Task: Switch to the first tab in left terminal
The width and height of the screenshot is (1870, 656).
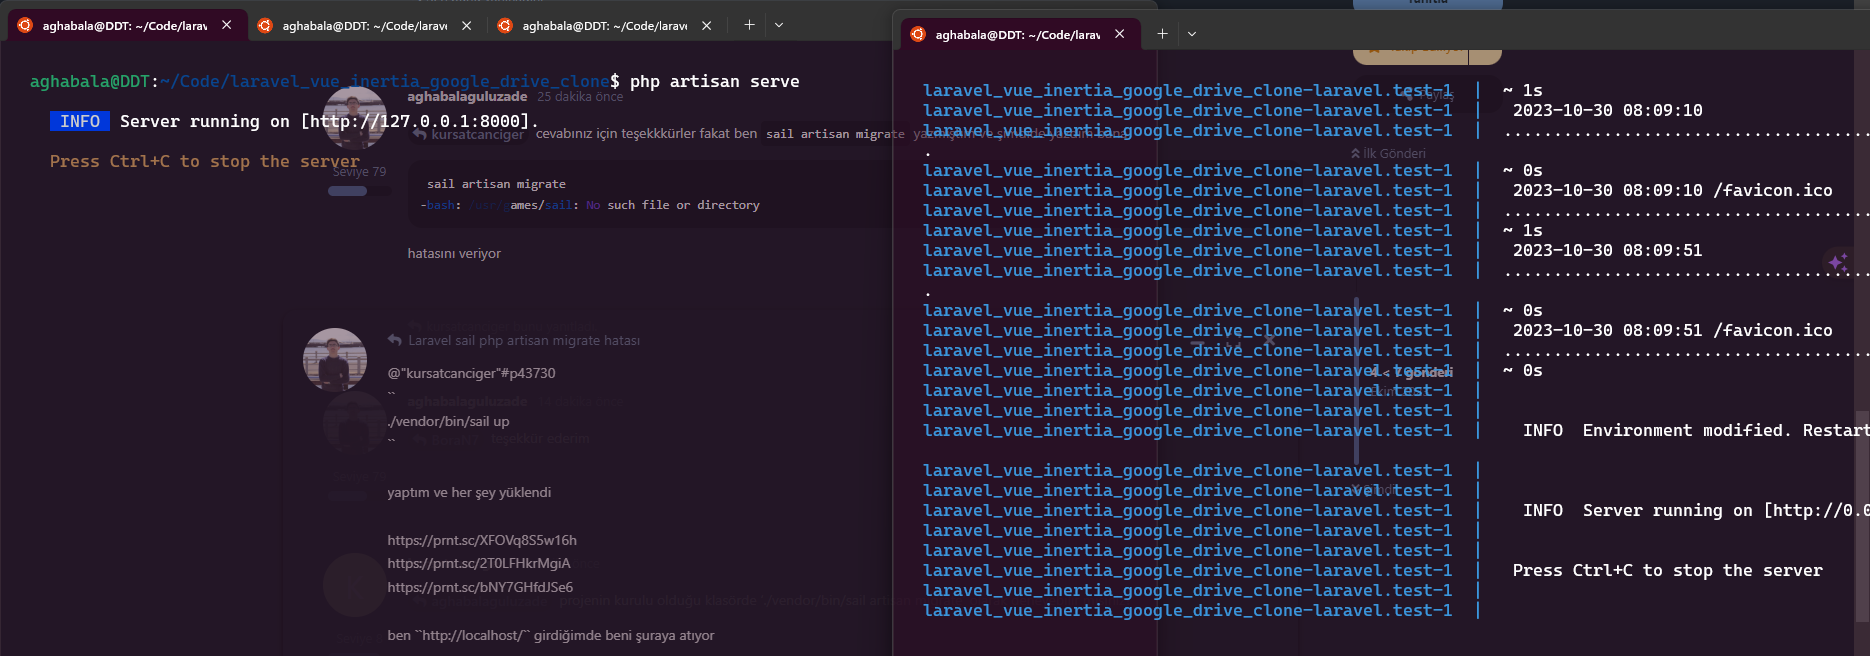Action: [126, 26]
